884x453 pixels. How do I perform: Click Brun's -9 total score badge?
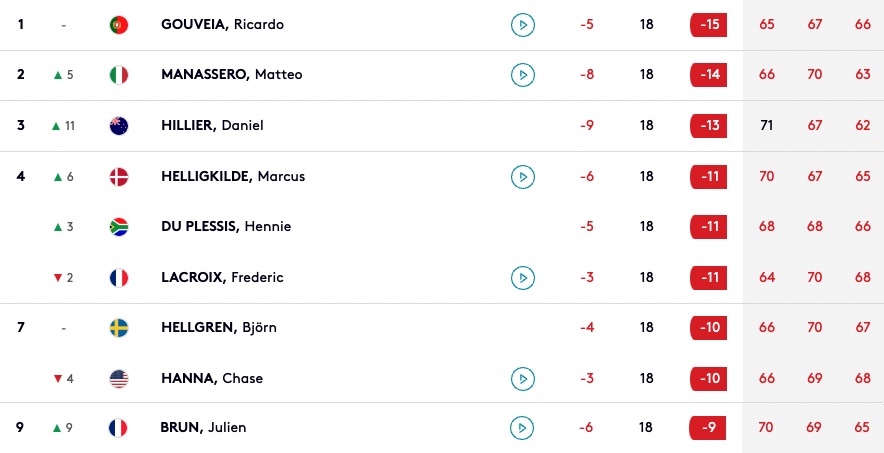pos(708,428)
